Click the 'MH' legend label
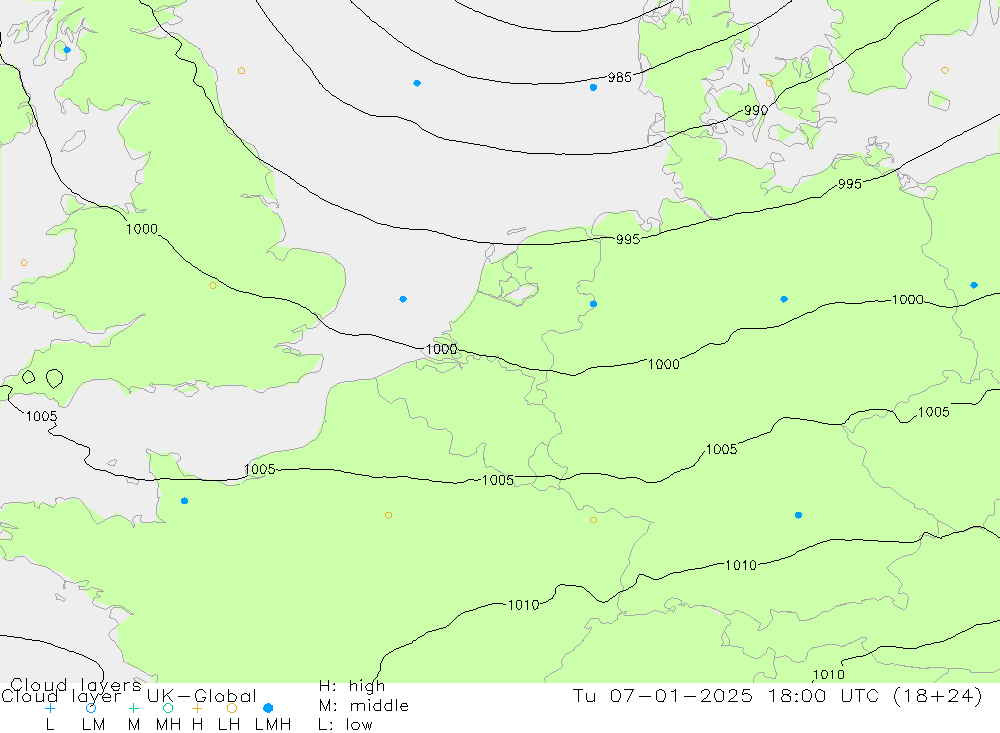This screenshot has height=733, width=1000. pos(168,725)
